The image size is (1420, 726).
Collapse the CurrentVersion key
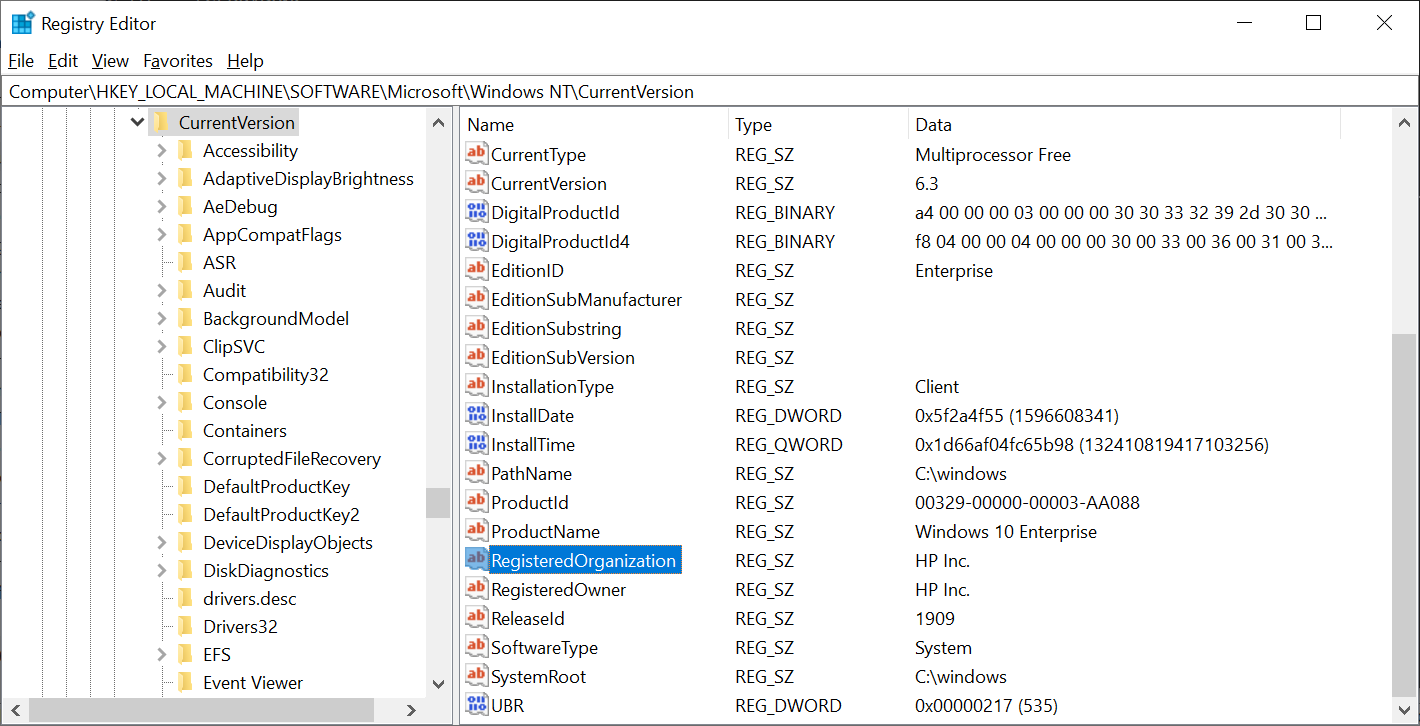137,122
